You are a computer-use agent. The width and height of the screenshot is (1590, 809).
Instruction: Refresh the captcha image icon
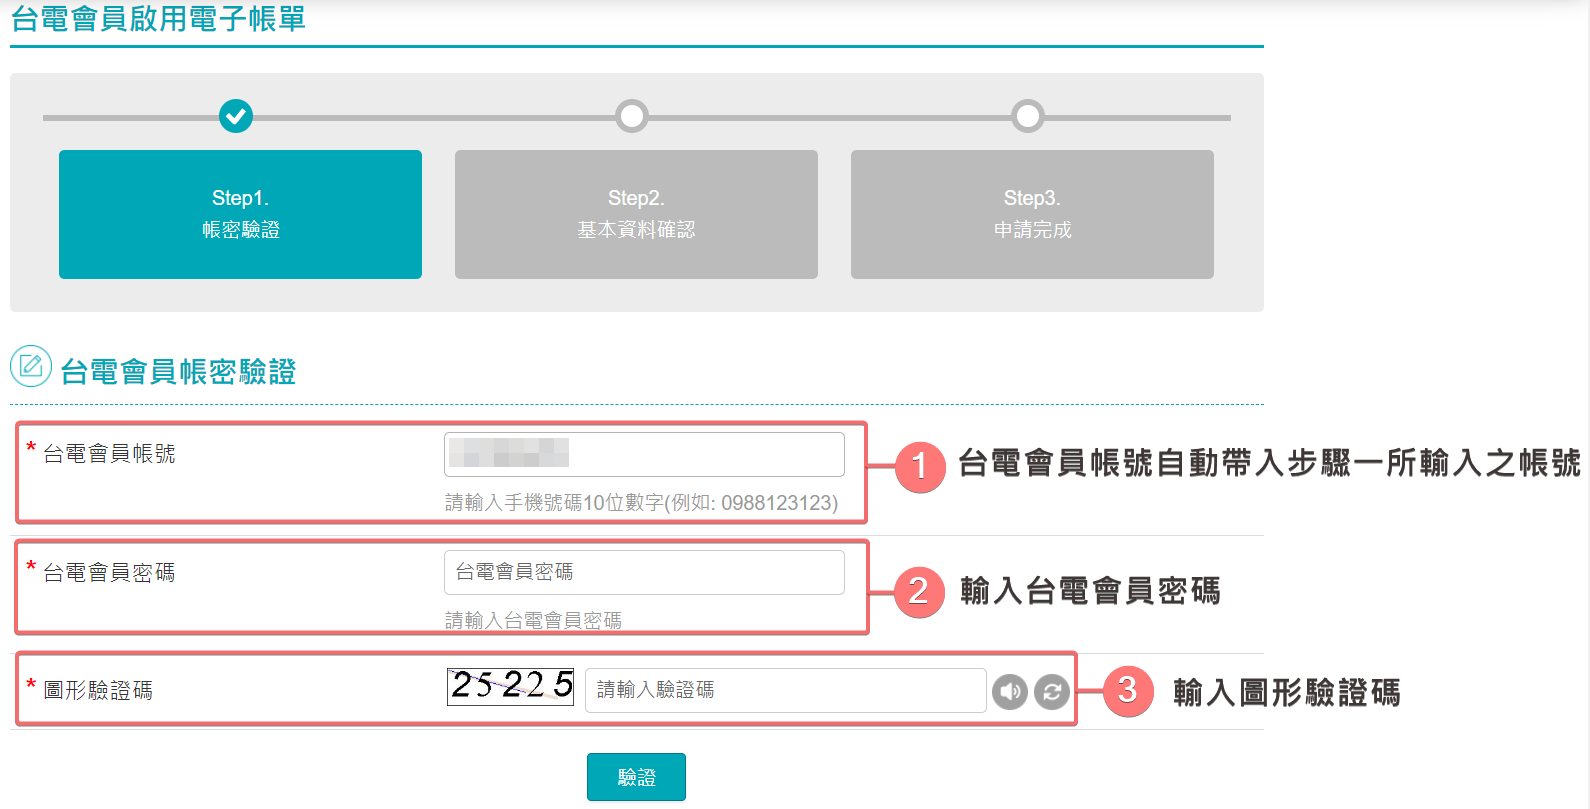pos(1052,691)
